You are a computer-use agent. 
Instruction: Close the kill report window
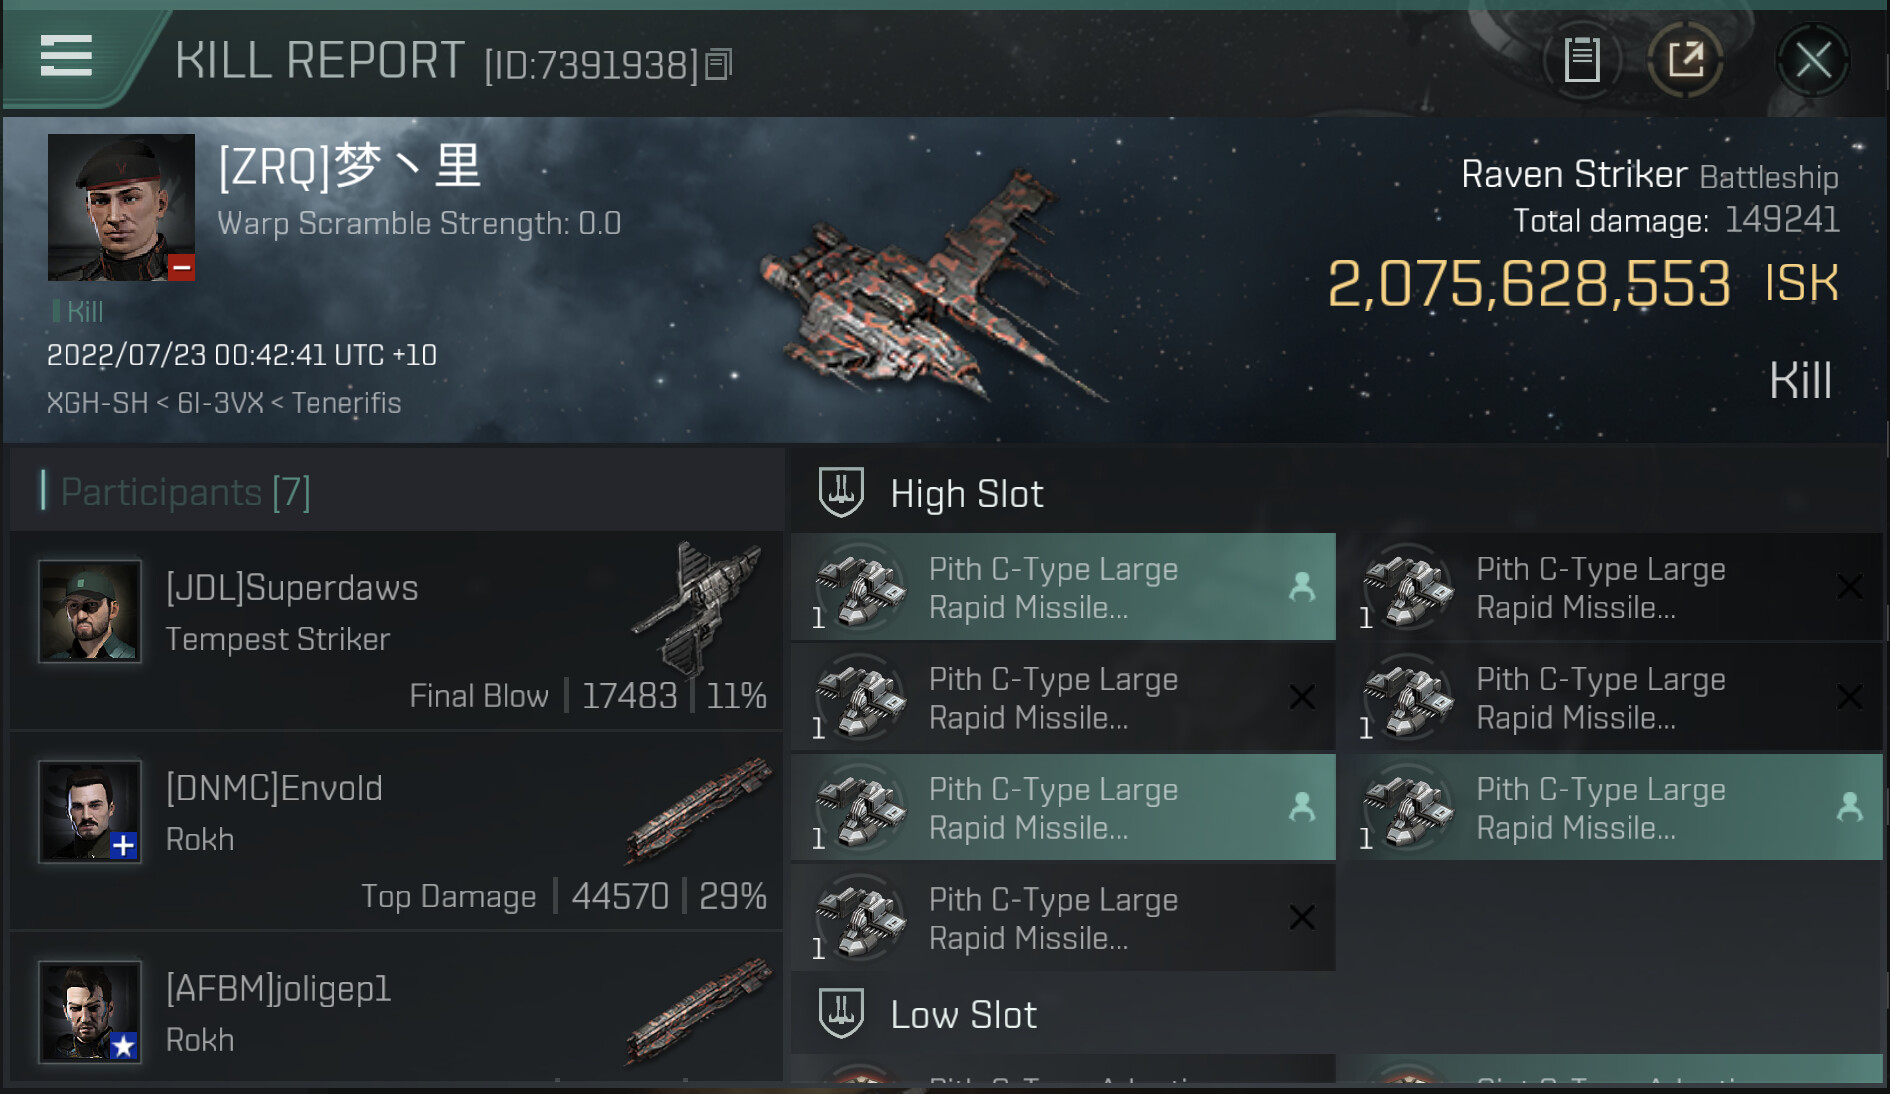click(x=1813, y=60)
